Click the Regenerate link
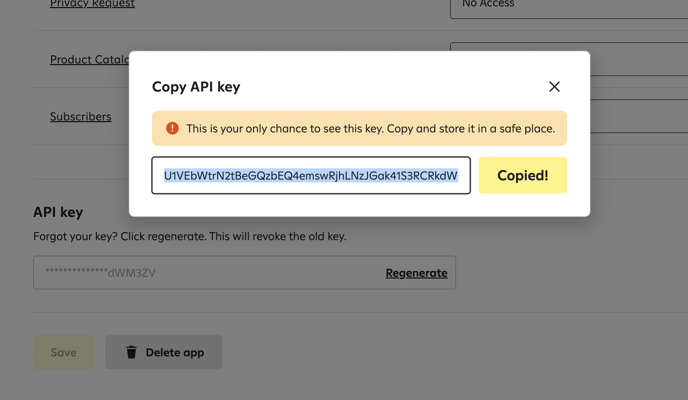The height and width of the screenshot is (400, 688). coord(416,273)
